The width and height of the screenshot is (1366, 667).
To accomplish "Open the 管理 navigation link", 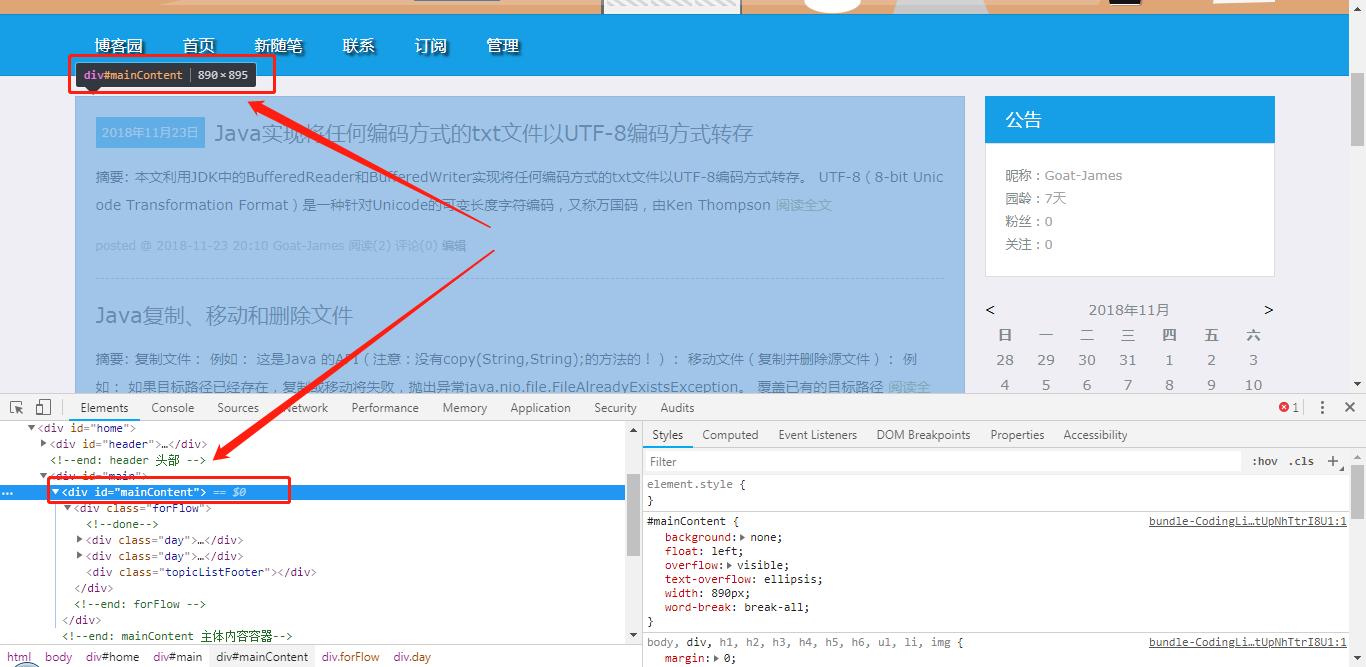I will (503, 46).
